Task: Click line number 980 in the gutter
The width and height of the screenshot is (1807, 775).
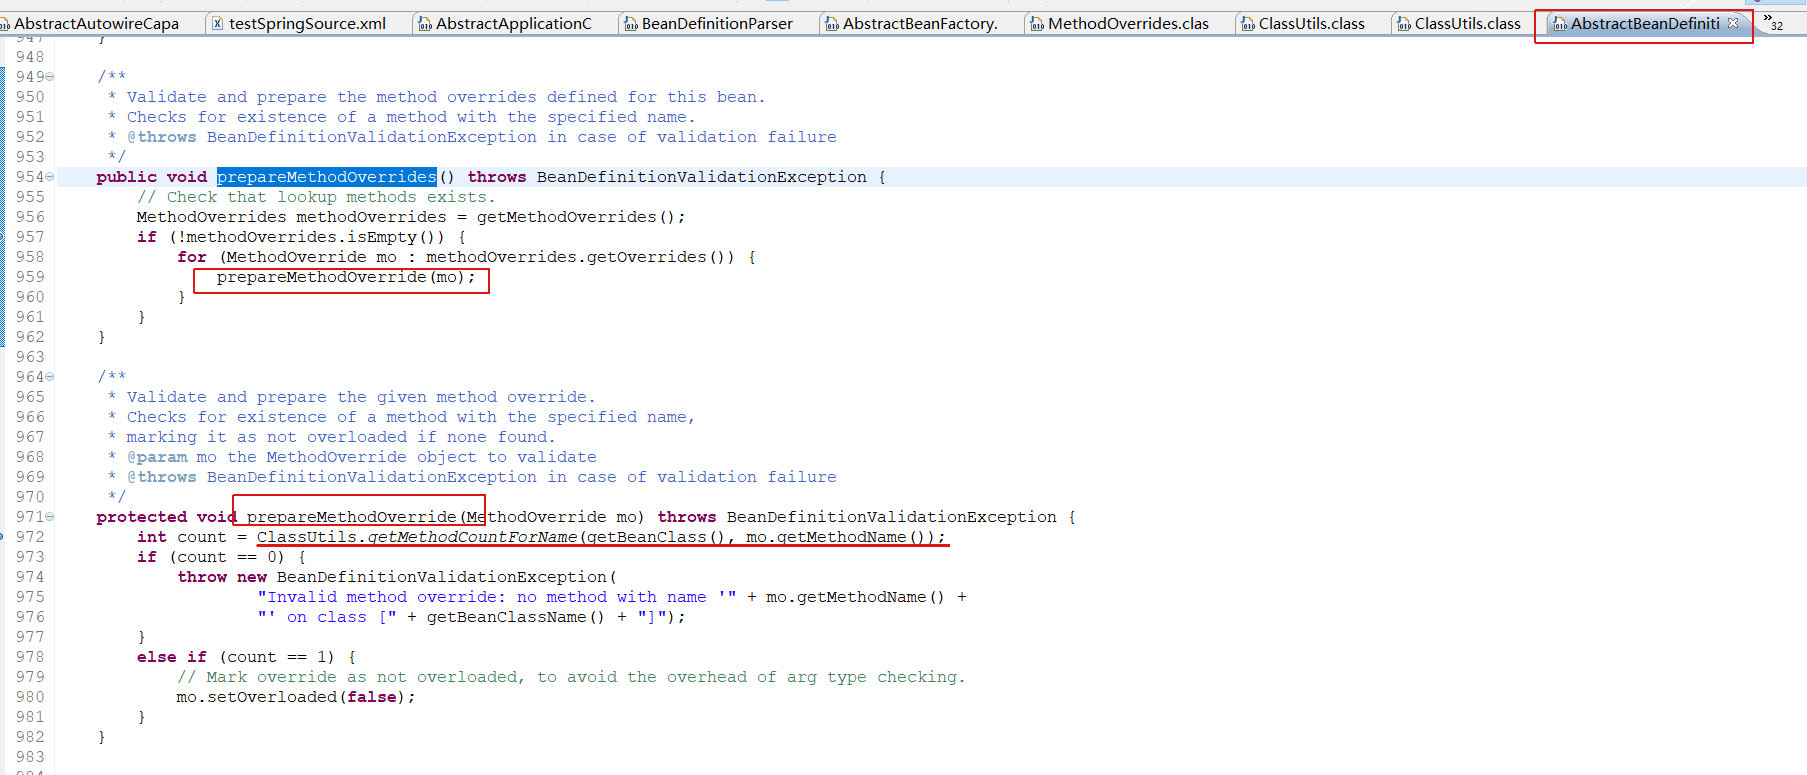Action: [30, 697]
